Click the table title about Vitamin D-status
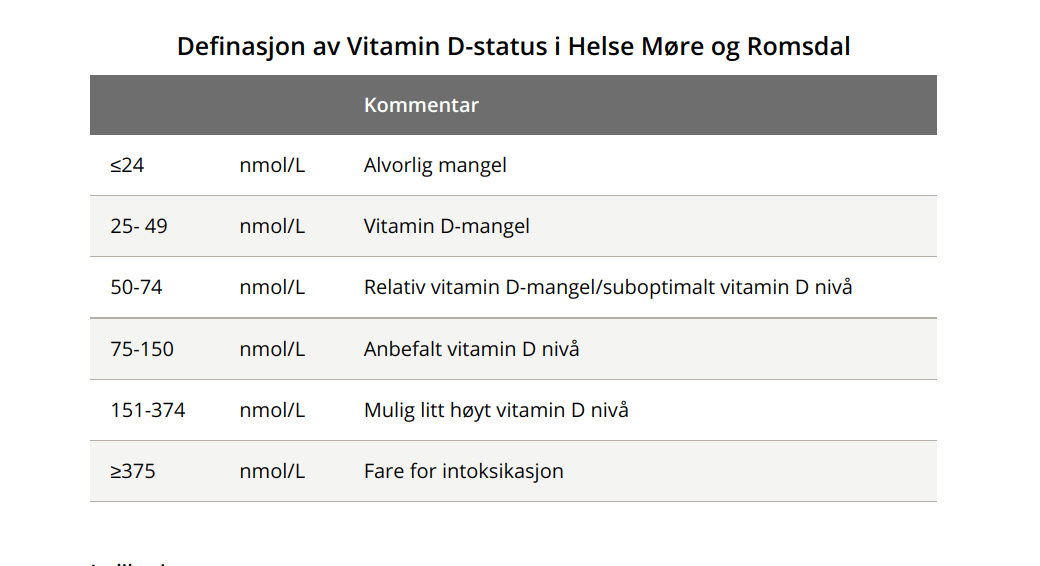The width and height of the screenshot is (1040, 566). click(513, 46)
